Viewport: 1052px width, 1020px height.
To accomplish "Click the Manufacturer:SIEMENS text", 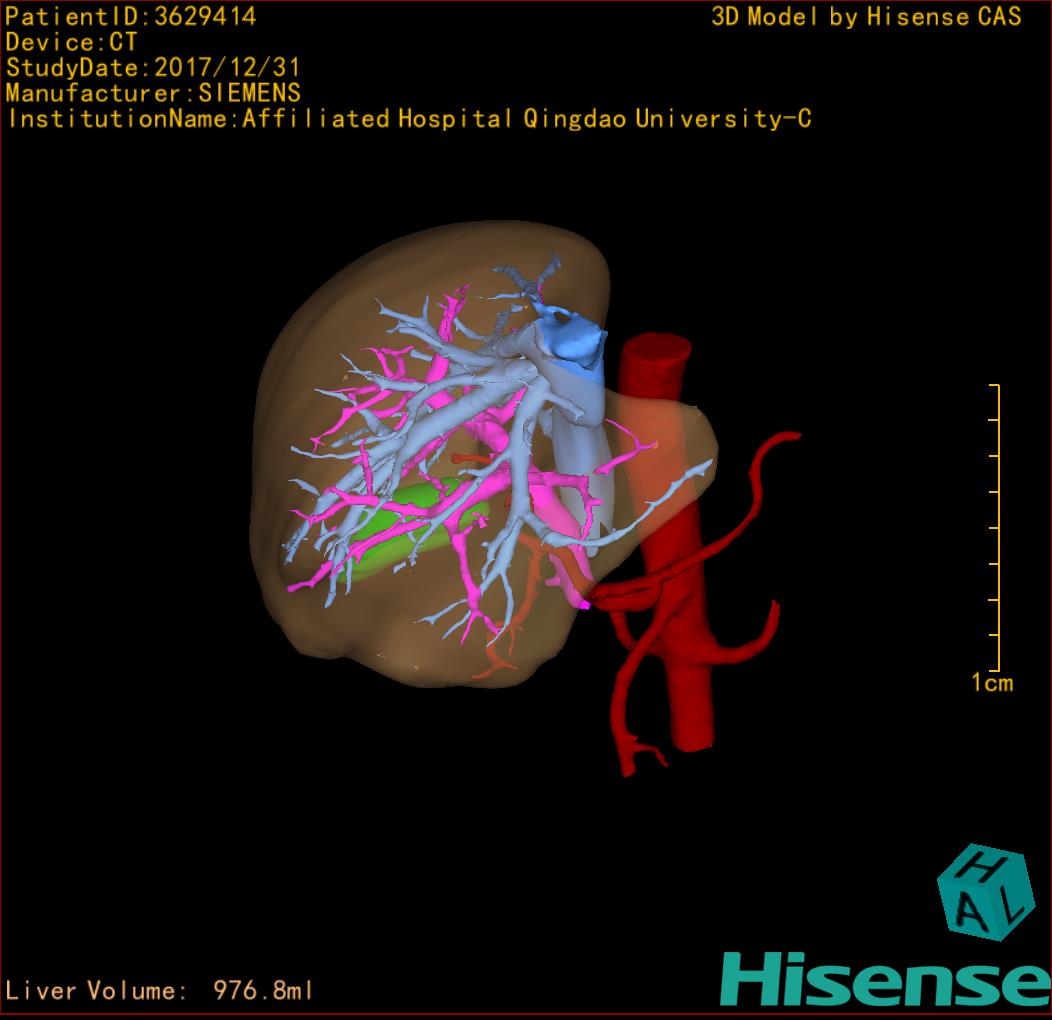I will pyautogui.click(x=153, y=93).
